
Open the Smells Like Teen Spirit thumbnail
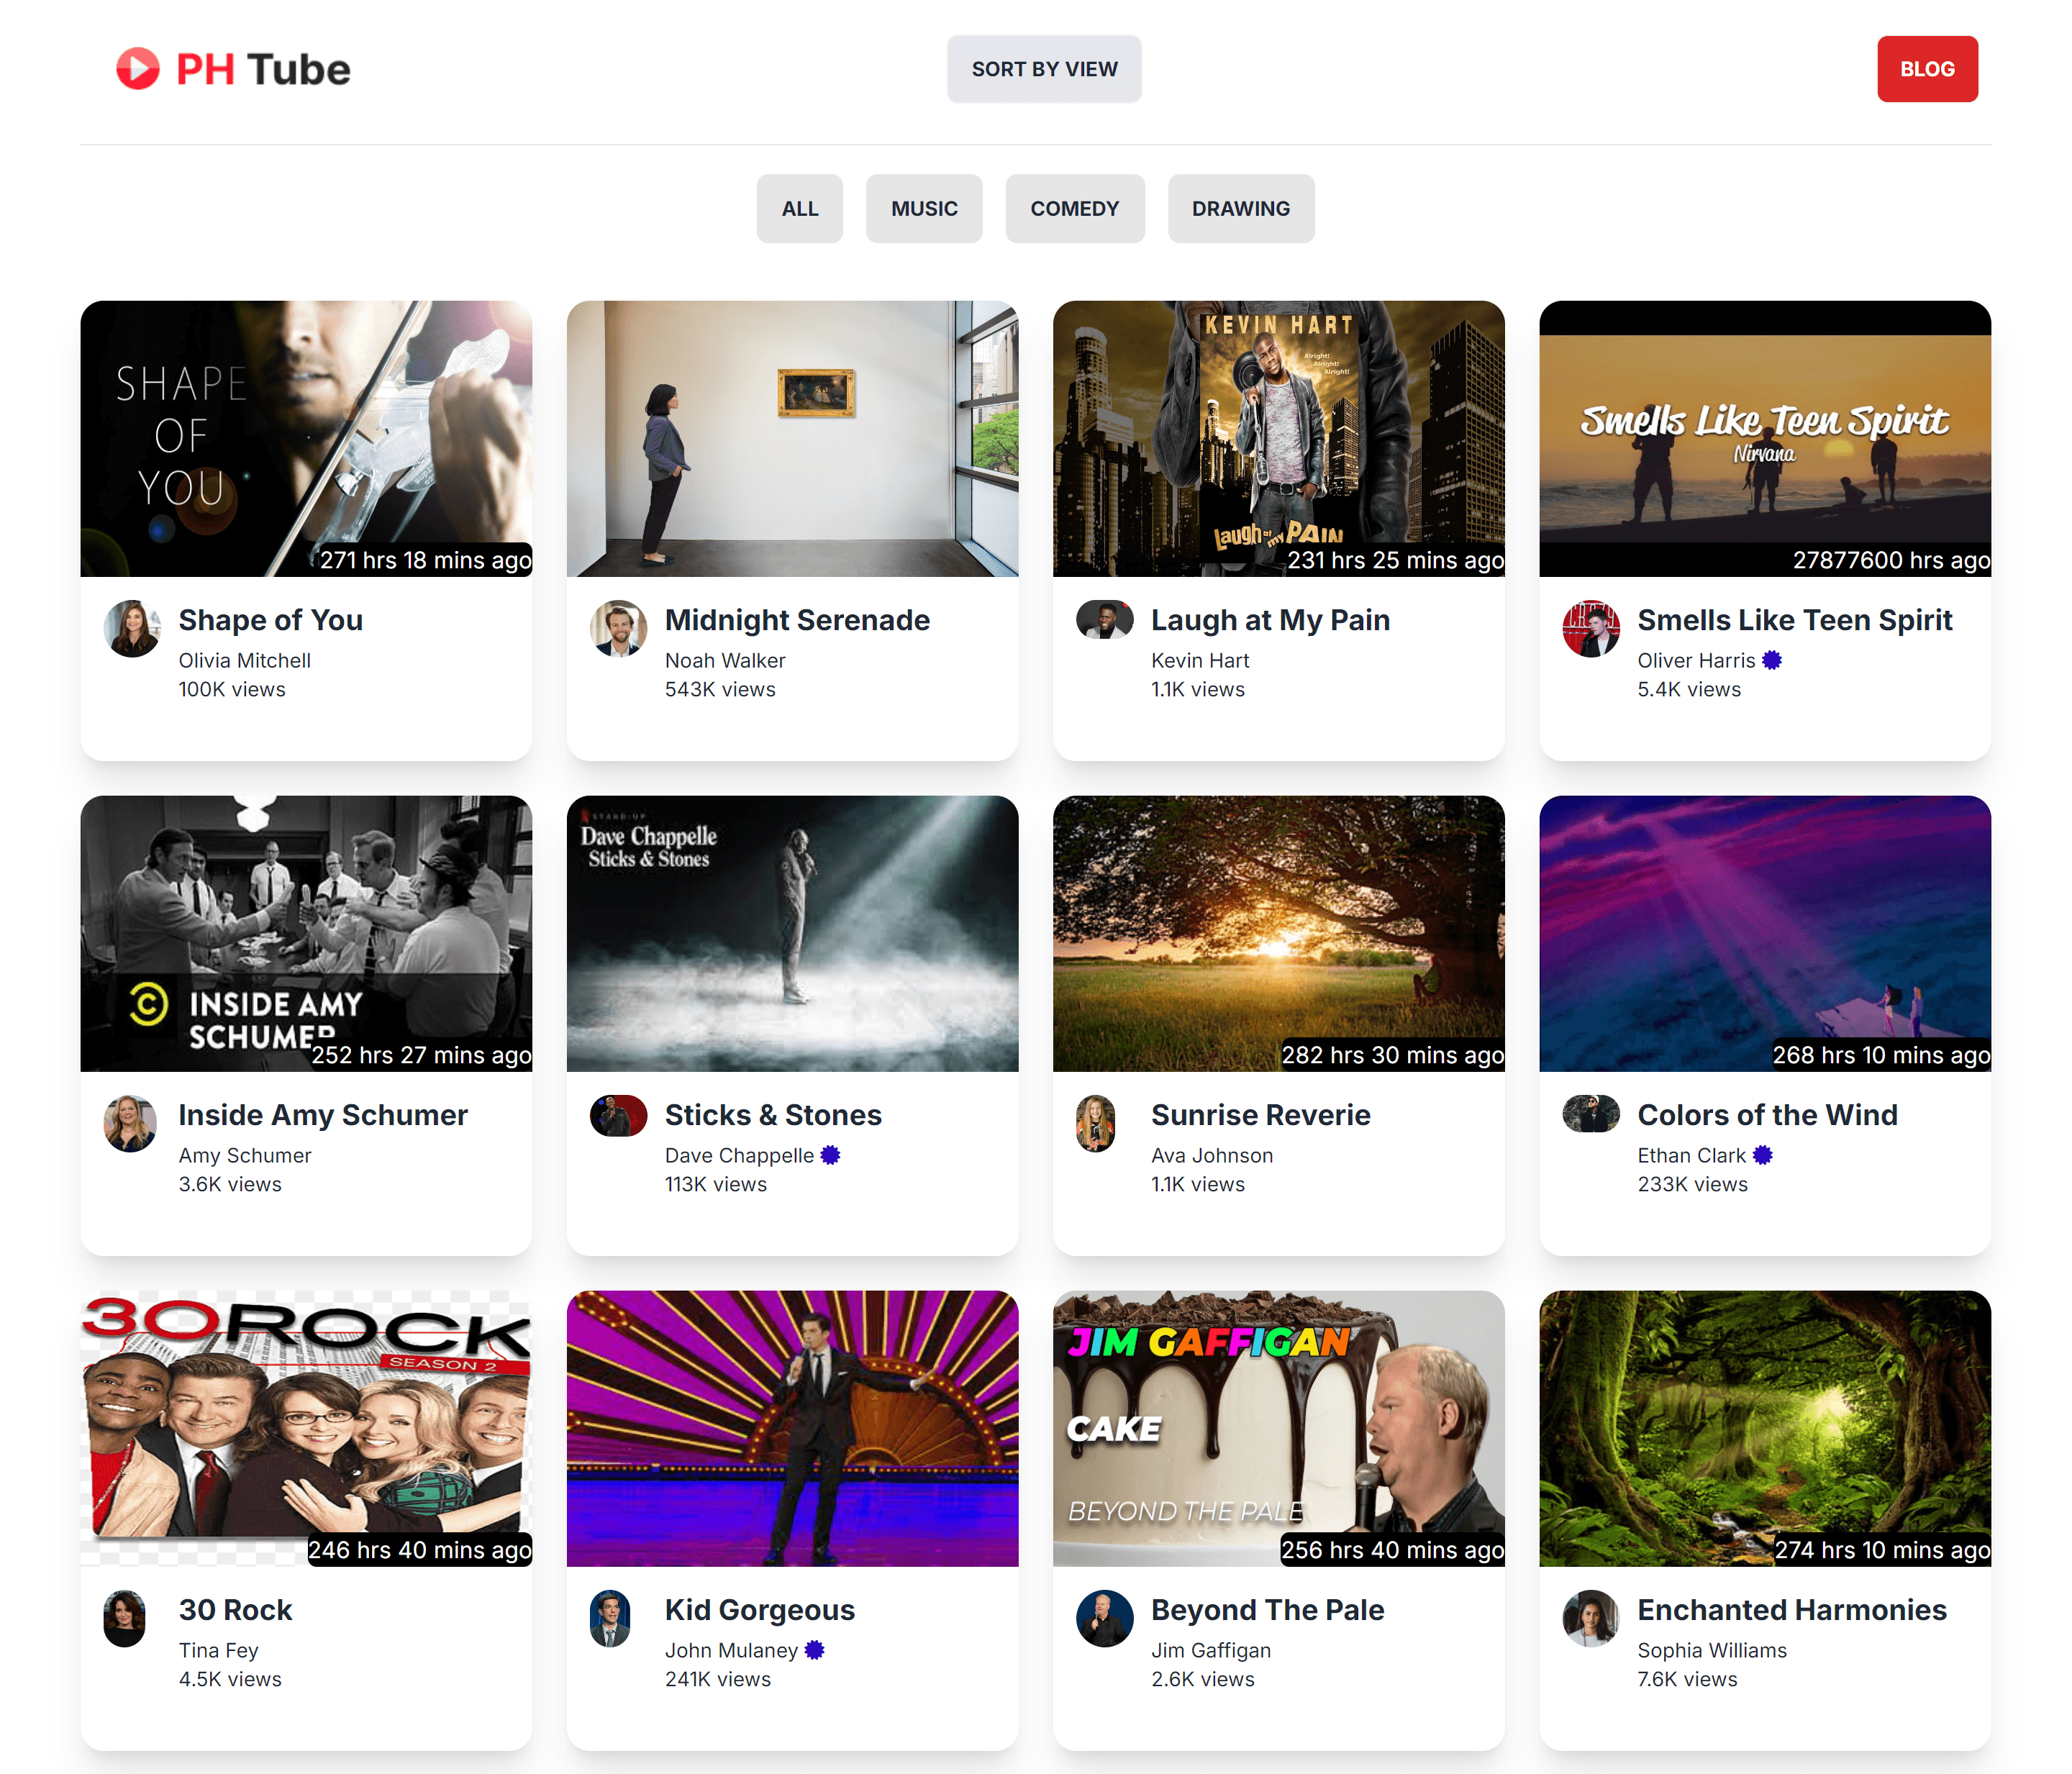pos(1764,439)
